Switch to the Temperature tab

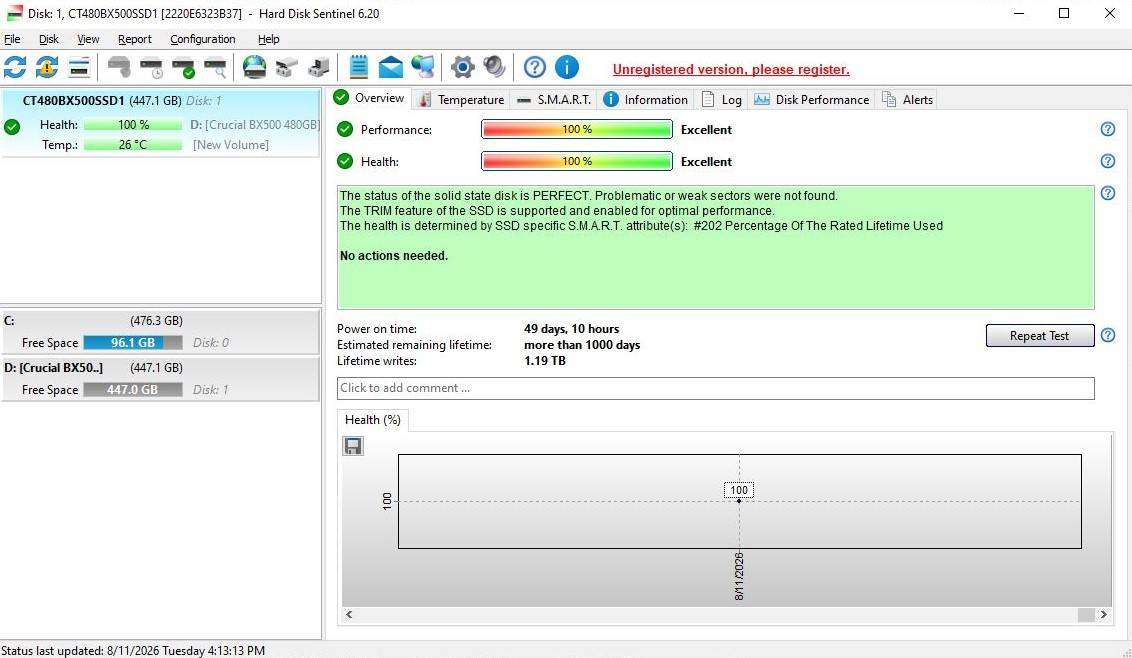461,100
